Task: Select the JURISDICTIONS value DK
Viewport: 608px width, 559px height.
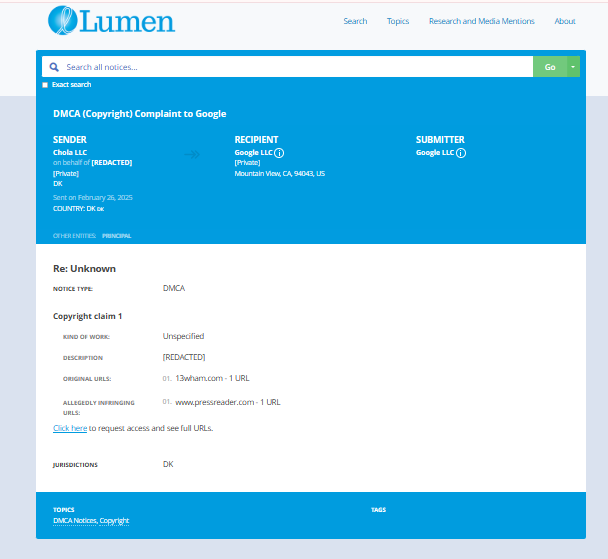Action: (x=168, y=464)
